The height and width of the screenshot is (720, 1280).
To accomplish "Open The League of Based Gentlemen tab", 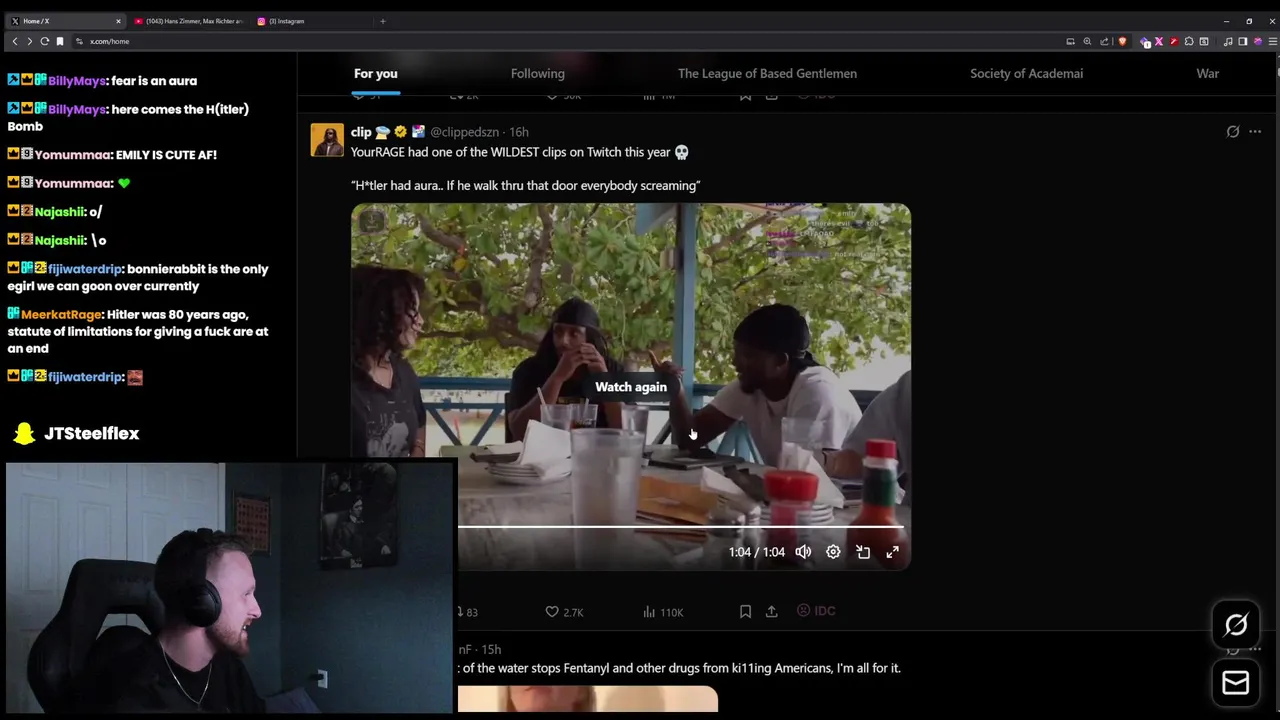I will 767,73.
